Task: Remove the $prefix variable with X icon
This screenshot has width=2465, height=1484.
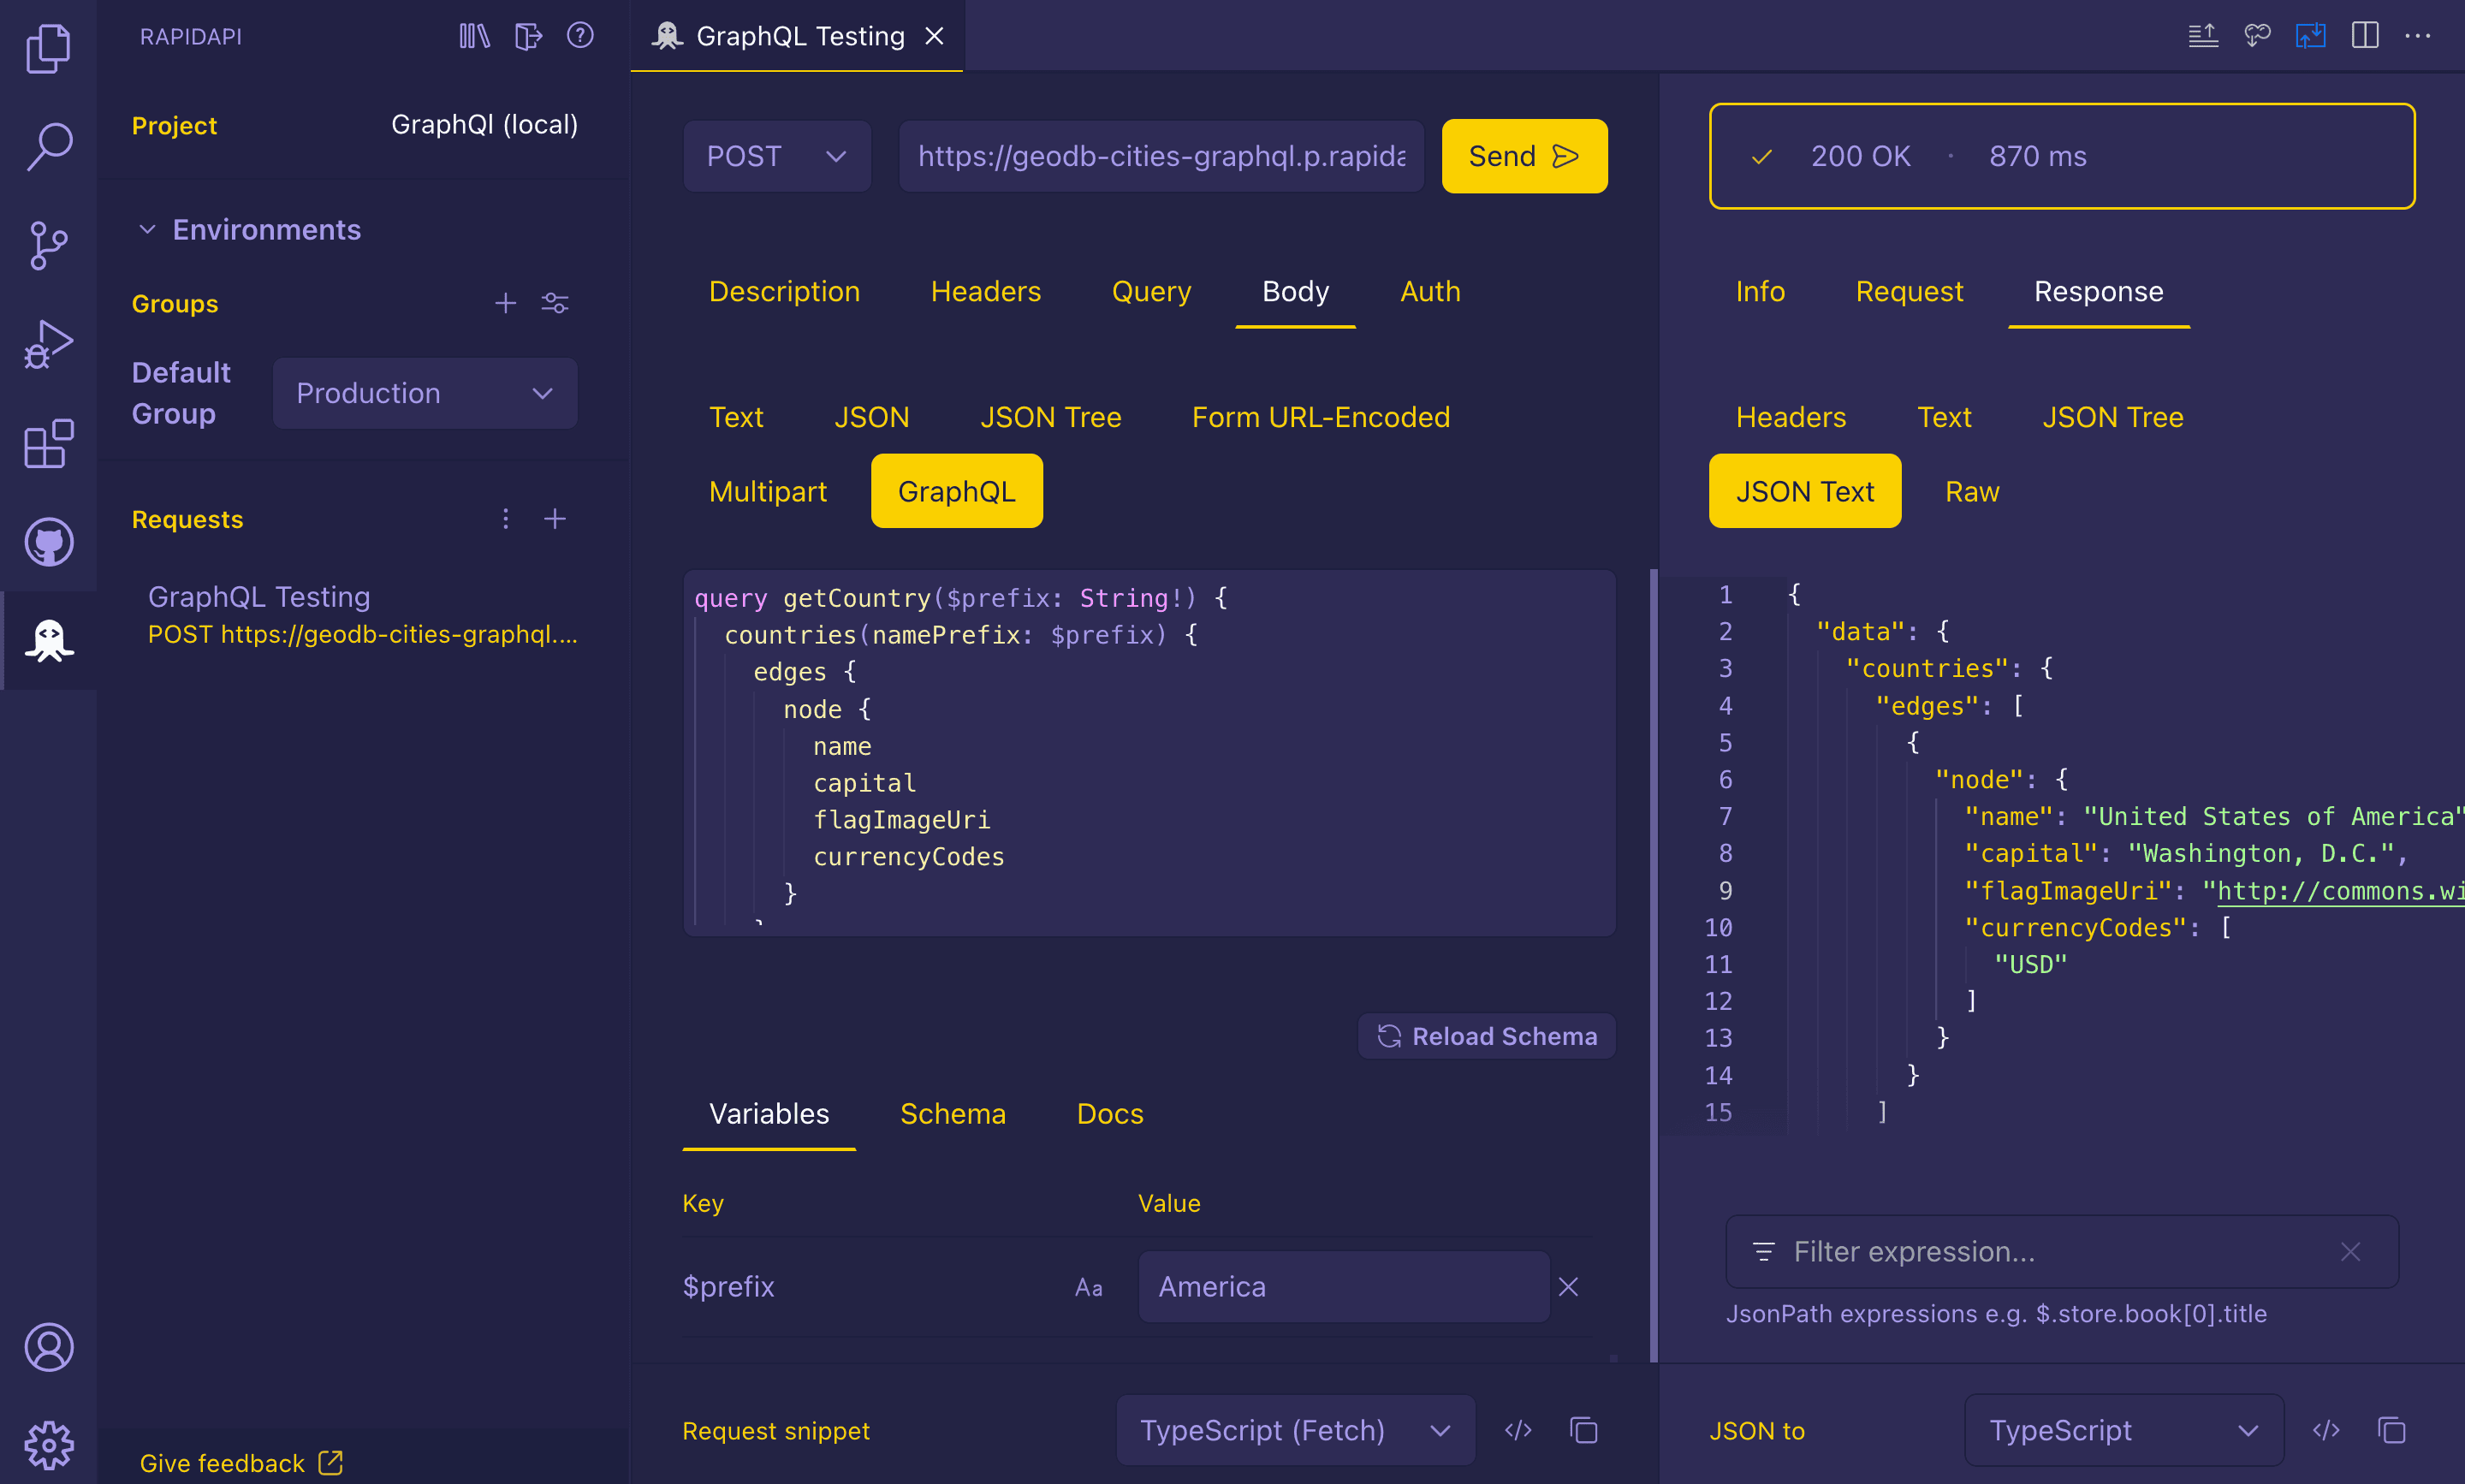Action: 1568,1287
